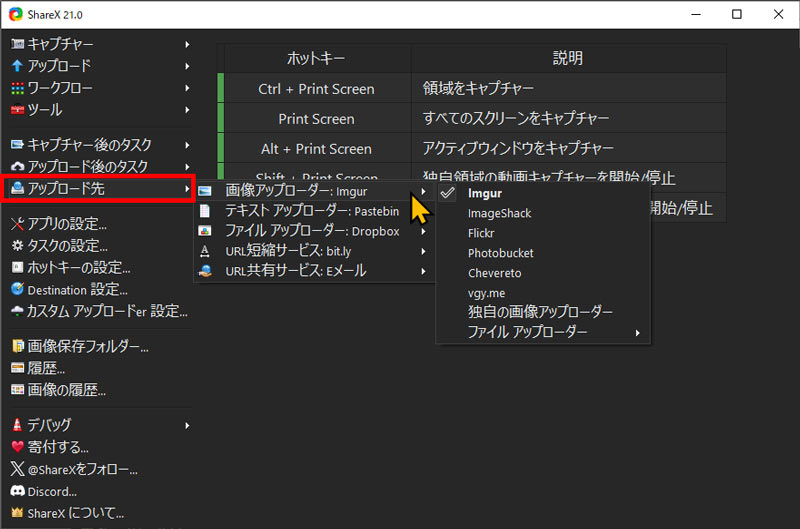Click the green status bar beside Print Screen row

[x=221, y=118]
